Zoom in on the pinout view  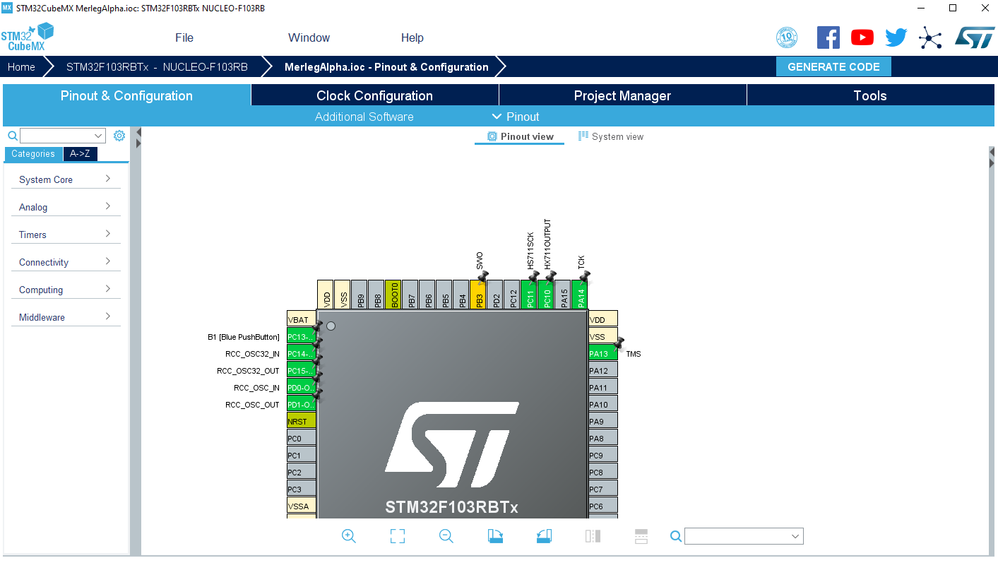pyautogui.click(x=348, y=536)
